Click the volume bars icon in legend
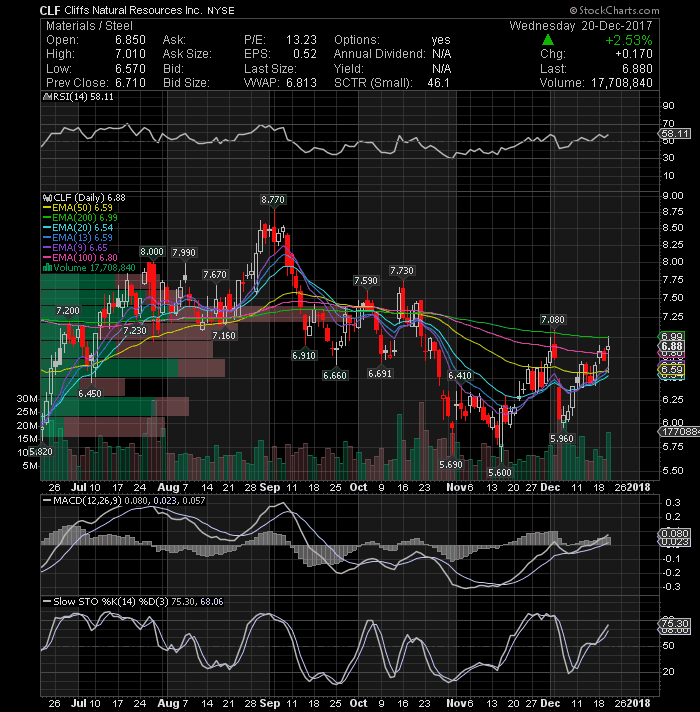700x712 pixels. 47,268
